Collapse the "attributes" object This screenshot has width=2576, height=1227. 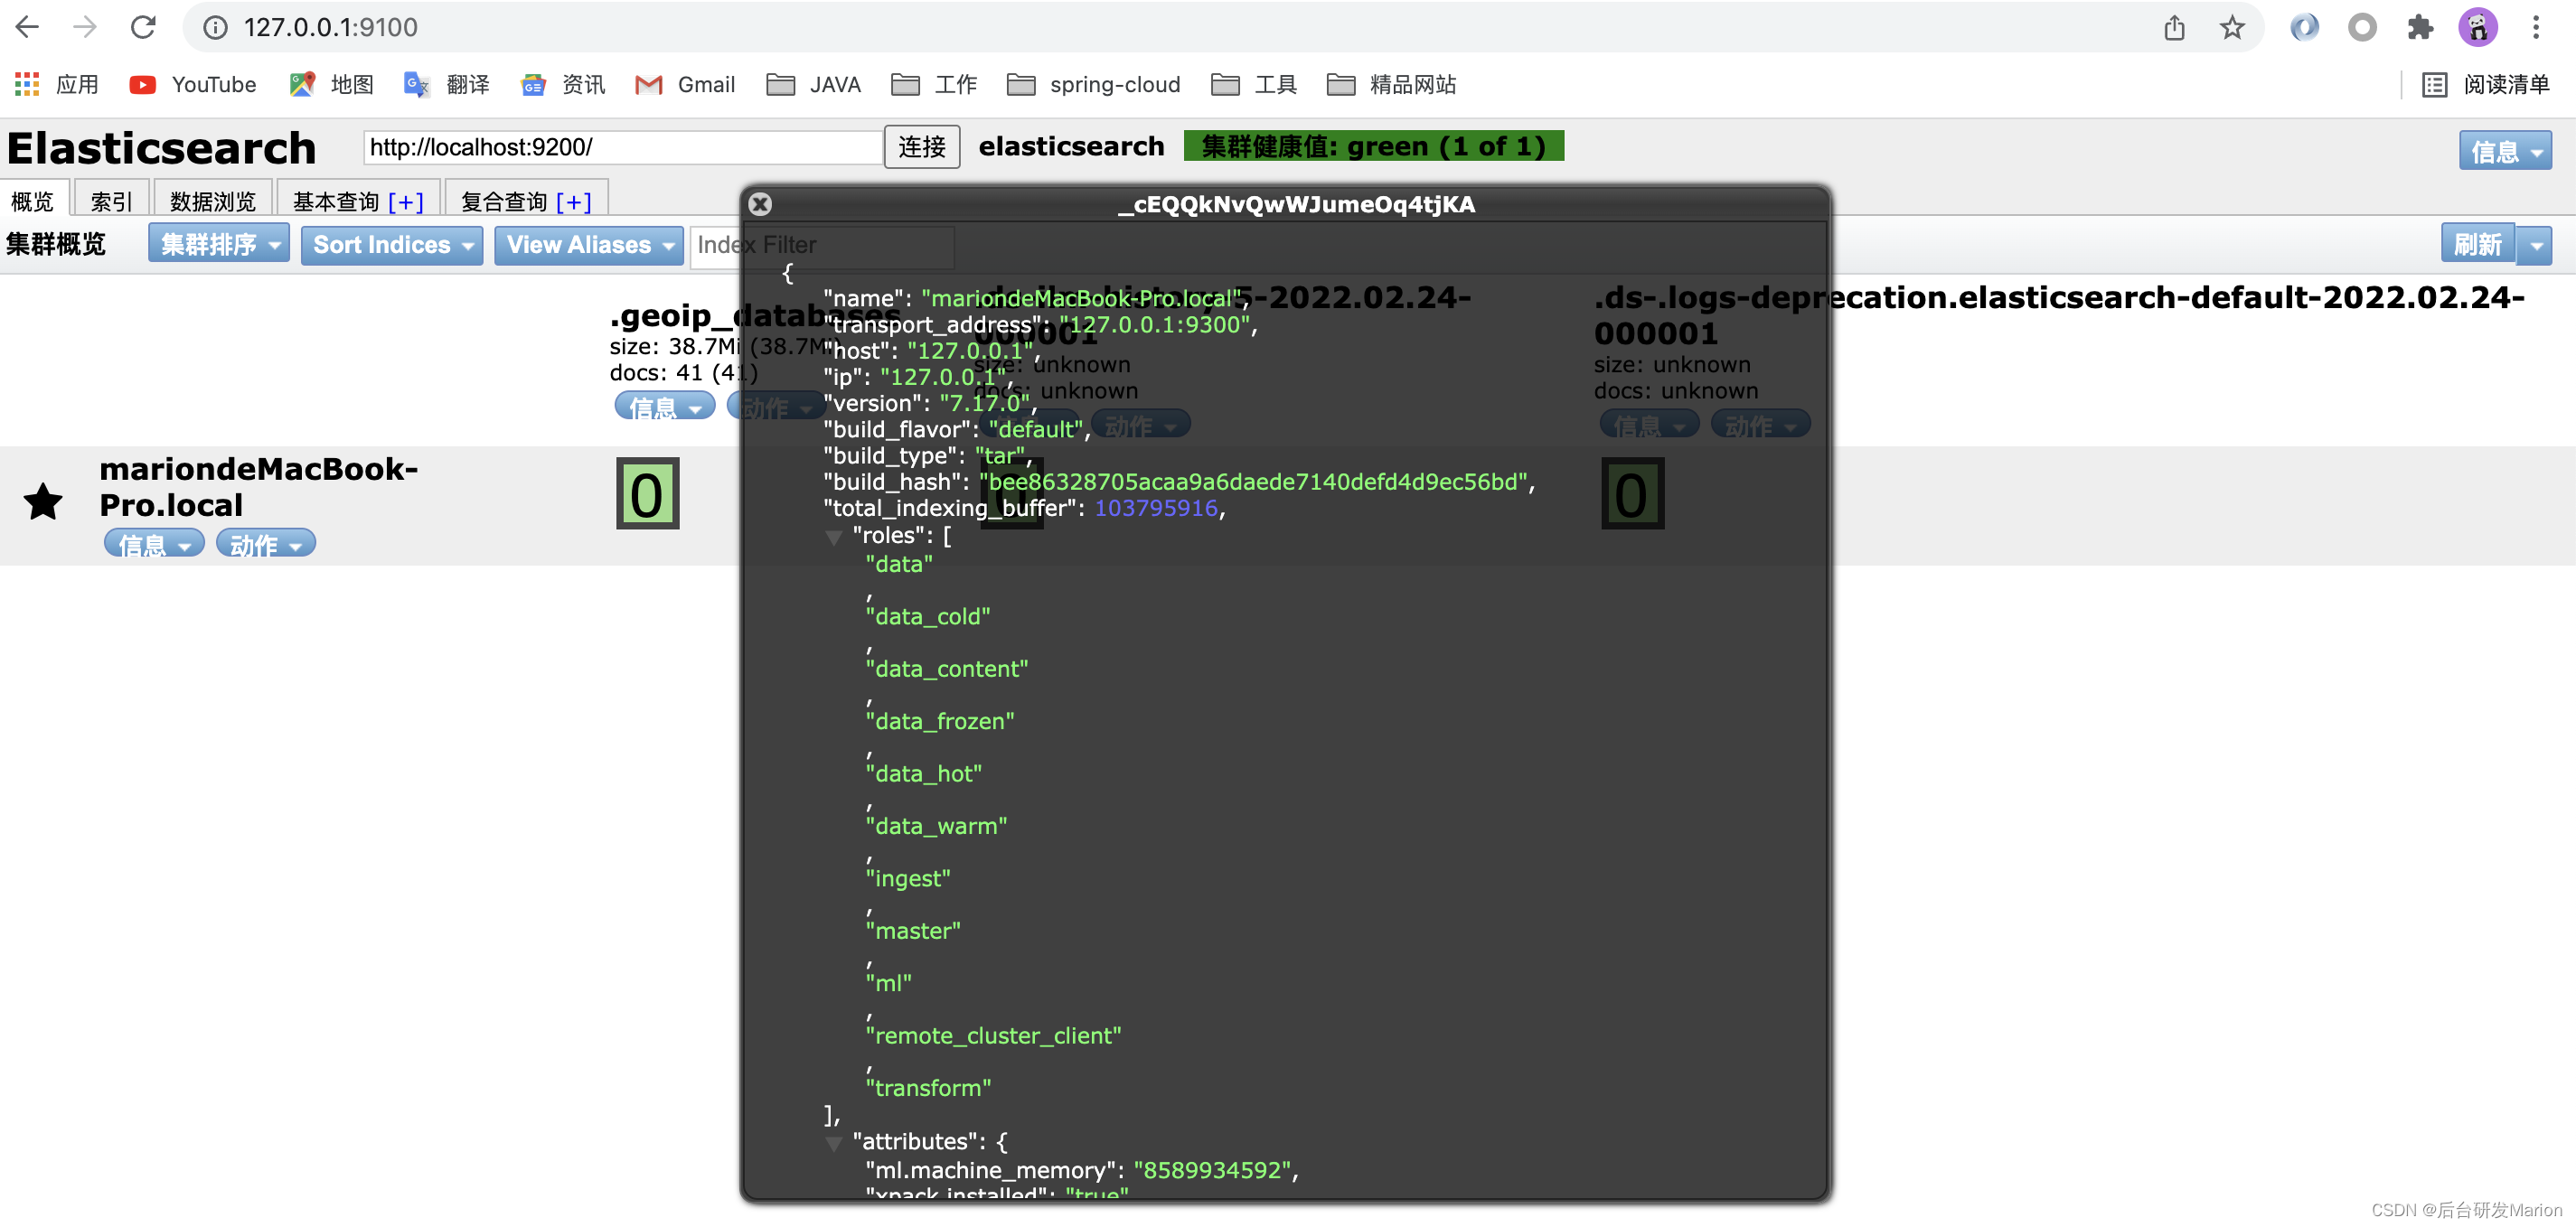point(834,1143)
